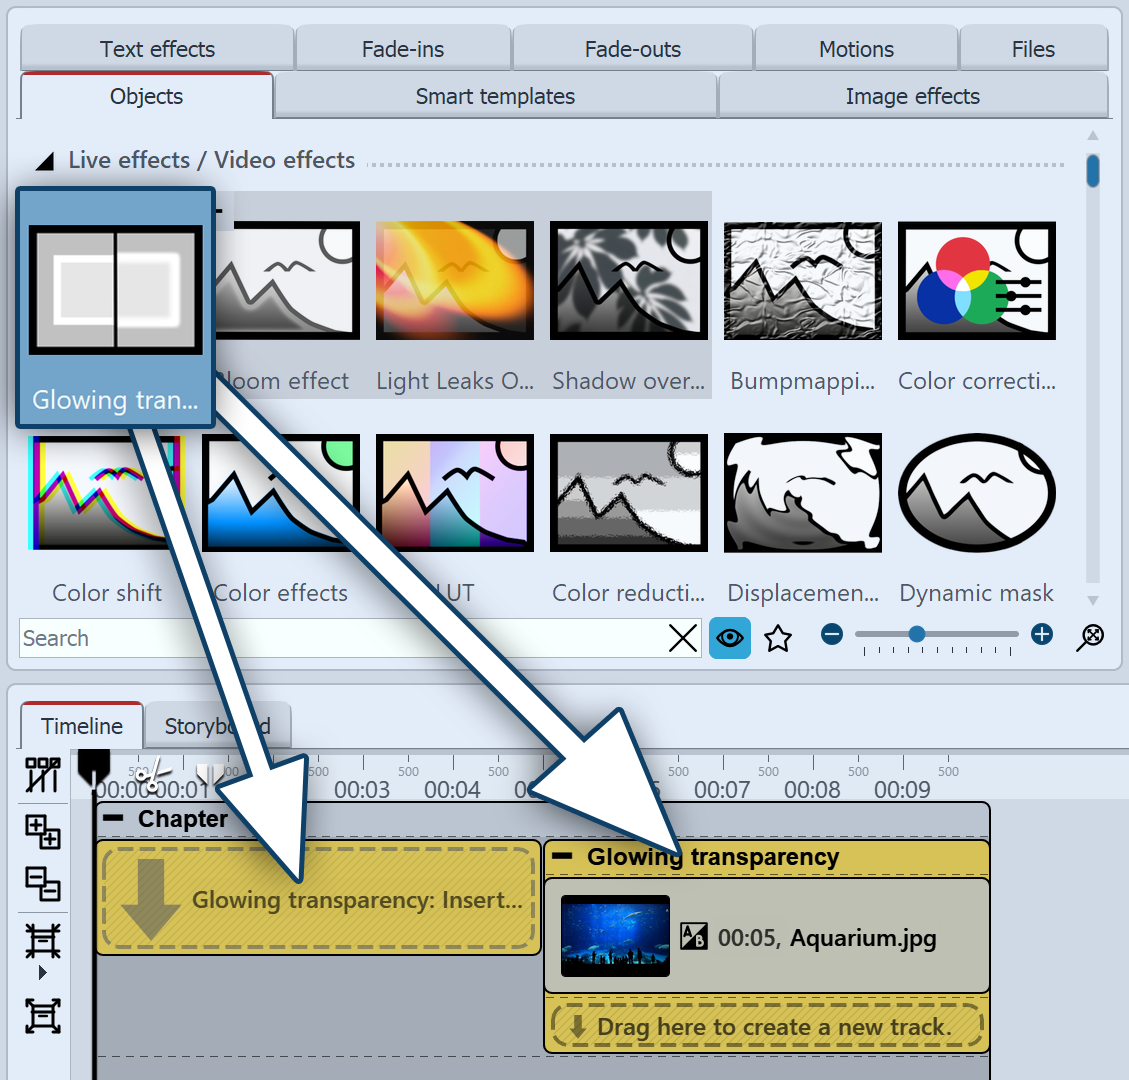1129x1080 pixels.
Task: Open the Smart templates tab
Action: coord(495,96)
